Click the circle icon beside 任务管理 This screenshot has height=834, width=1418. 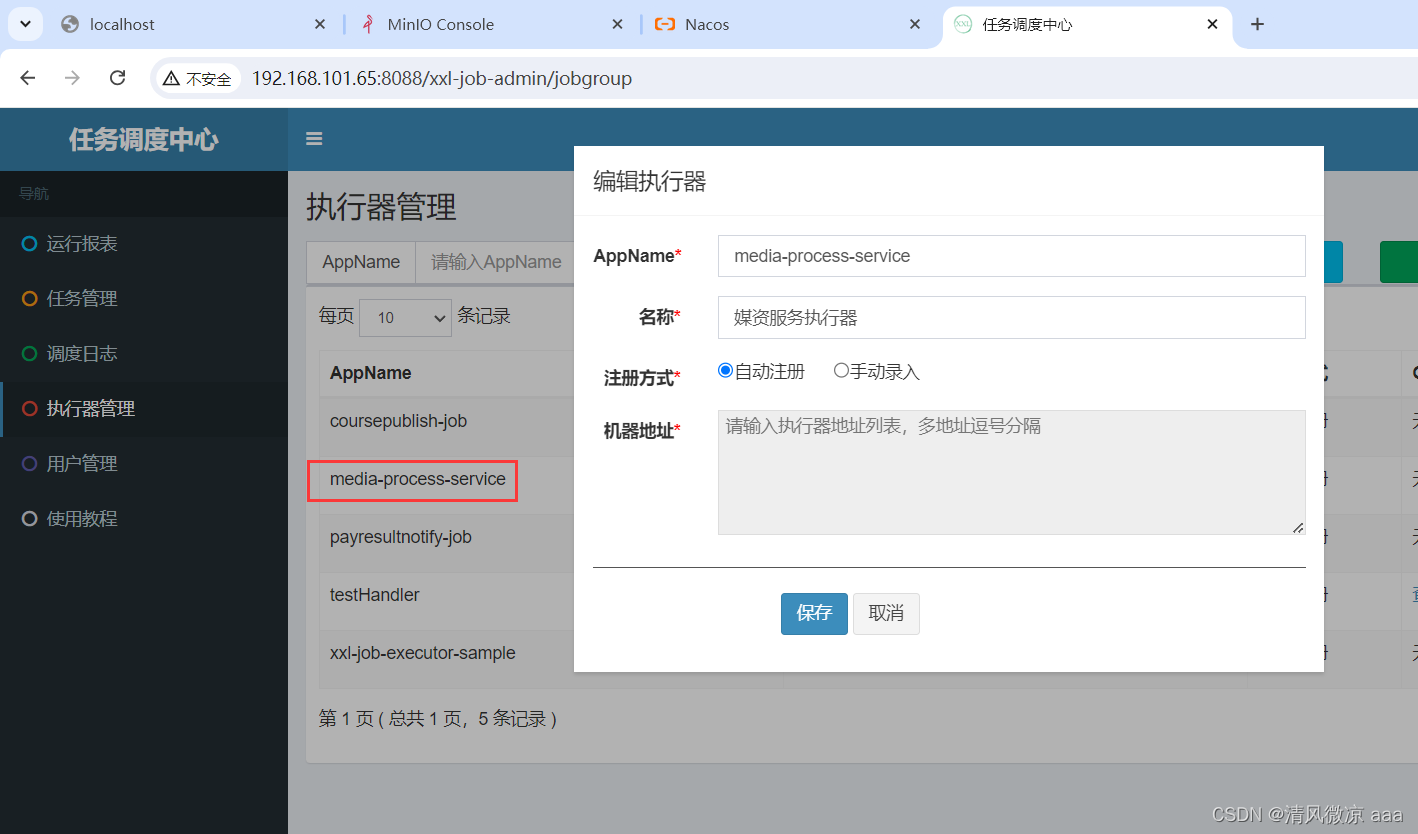point(29,299)
